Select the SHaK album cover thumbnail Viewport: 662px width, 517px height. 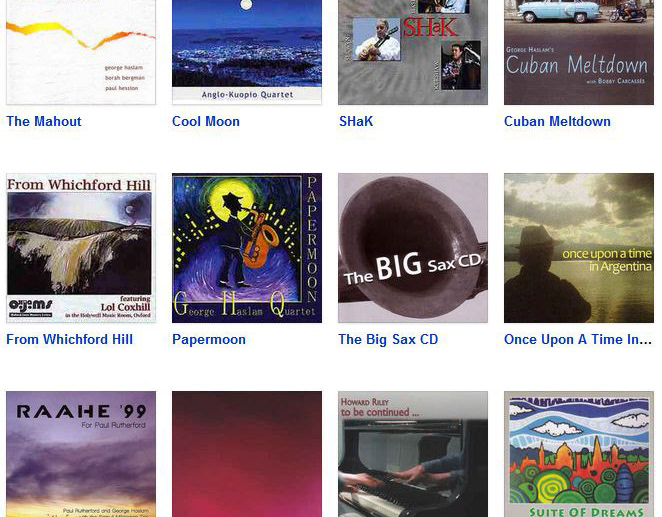pyautogui.click(x=413, y=52)
